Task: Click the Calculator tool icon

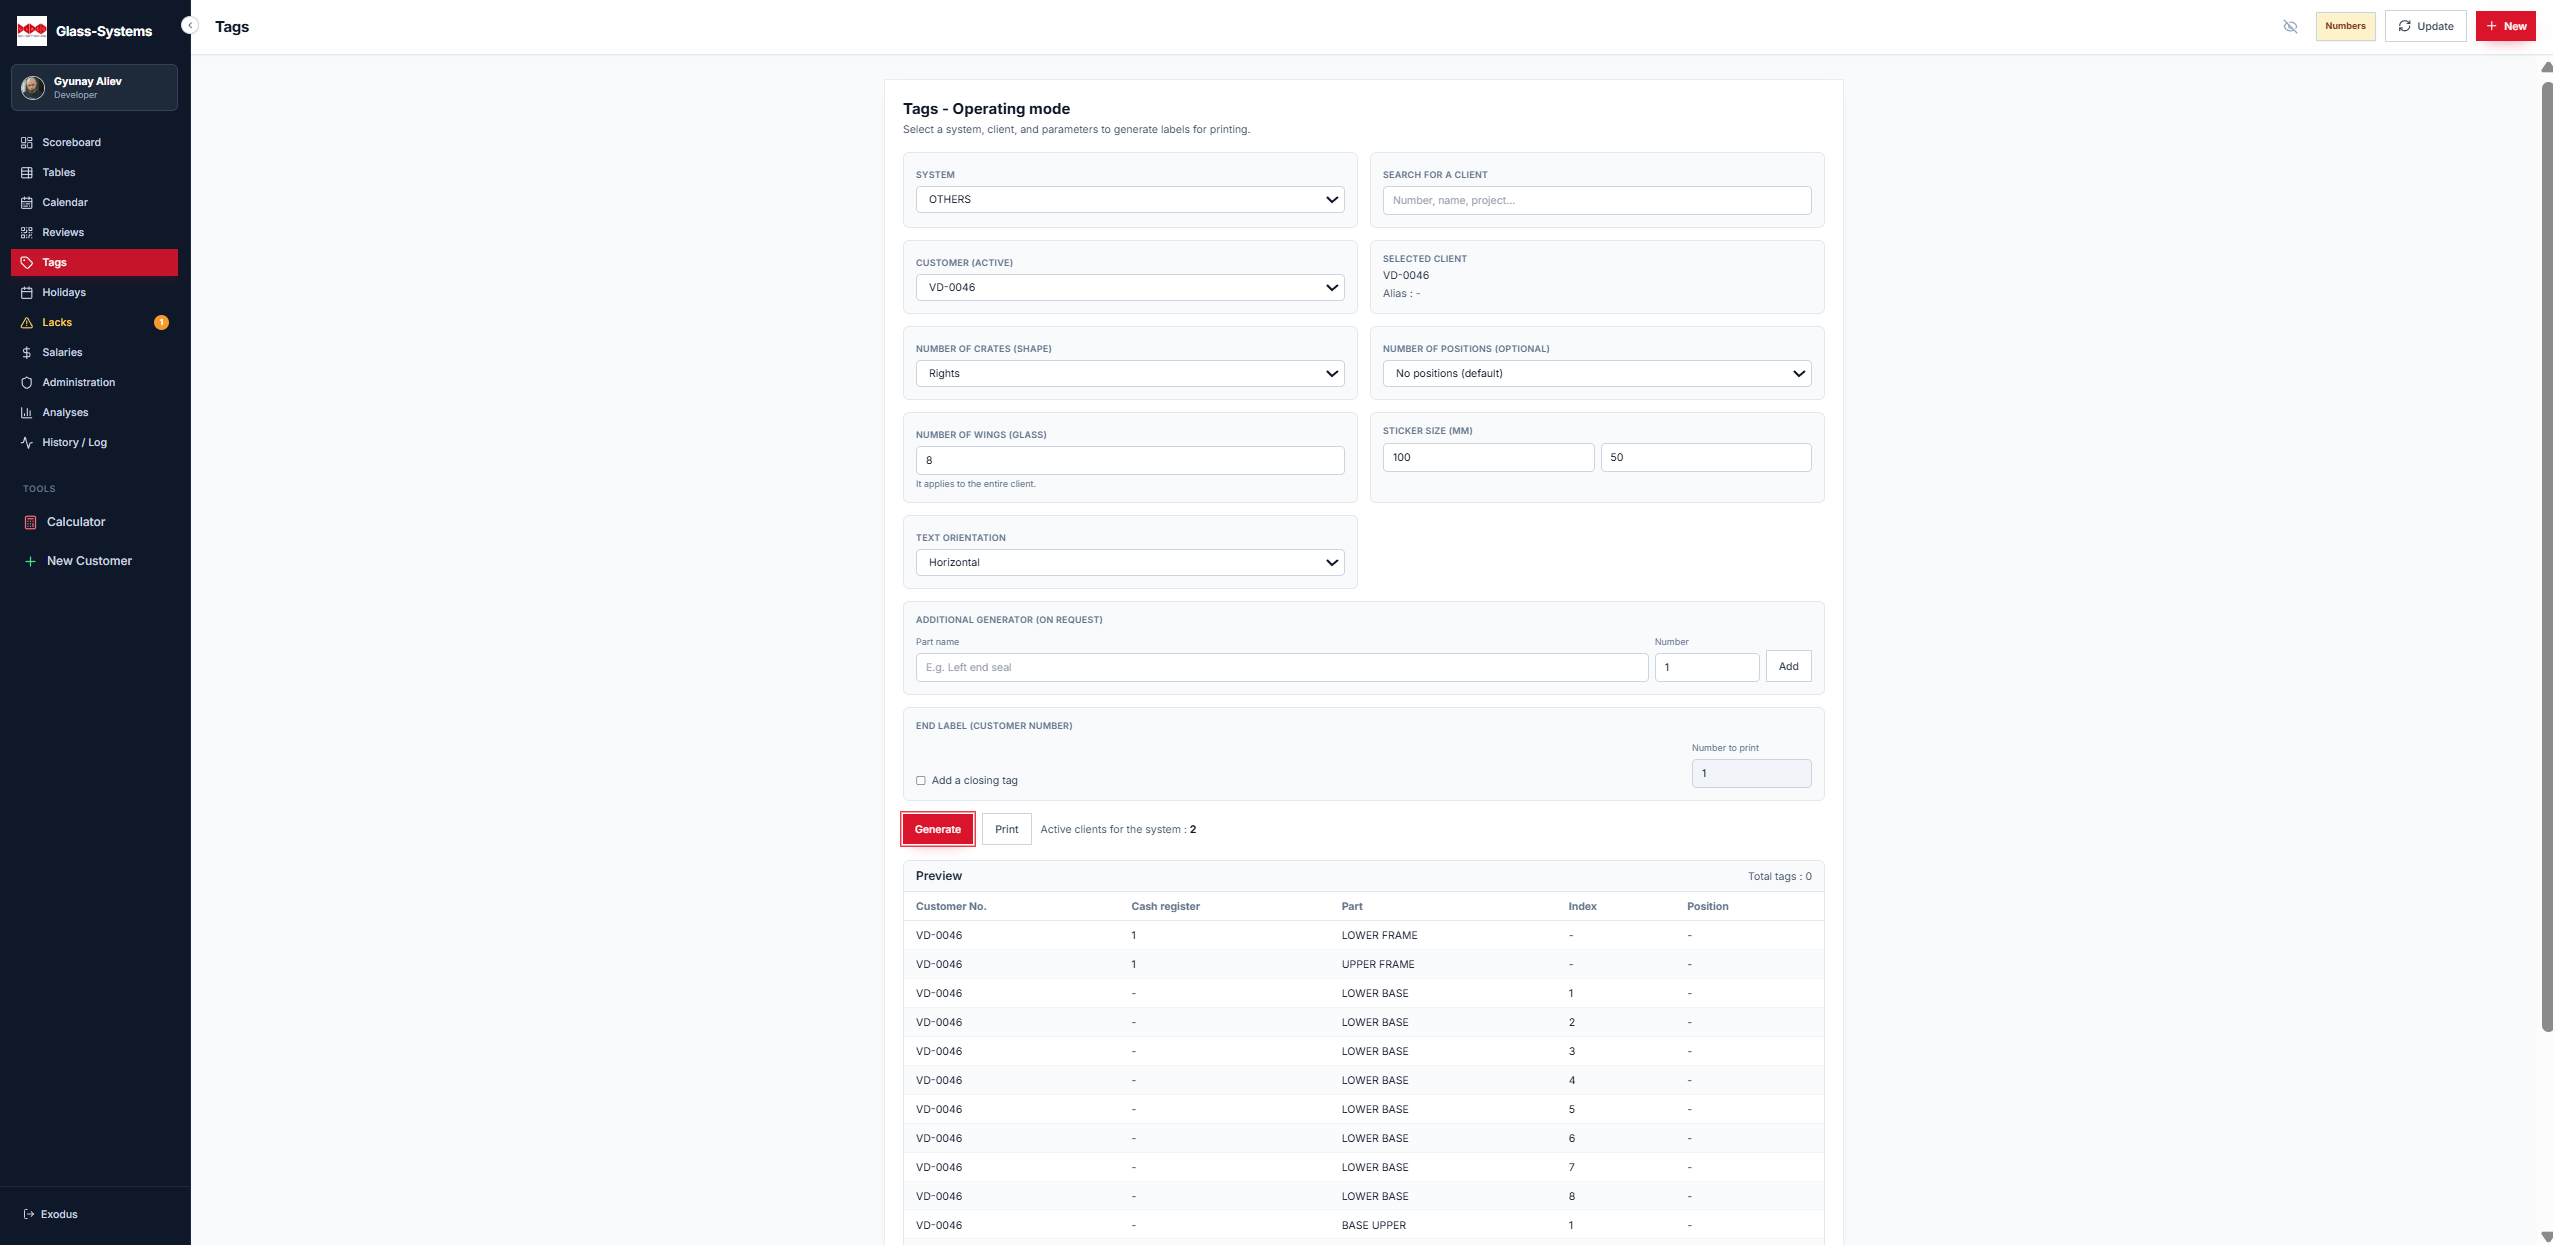Action: click(30, 522)
